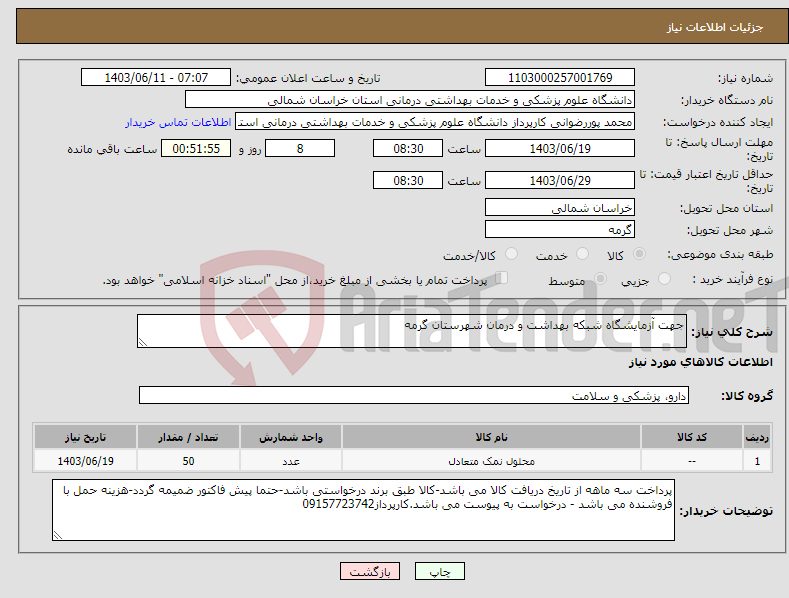Click the announcement date field 1403/06/11 - 07:07
The height and width of the screenshot is (598, 789).
(156, 78)
